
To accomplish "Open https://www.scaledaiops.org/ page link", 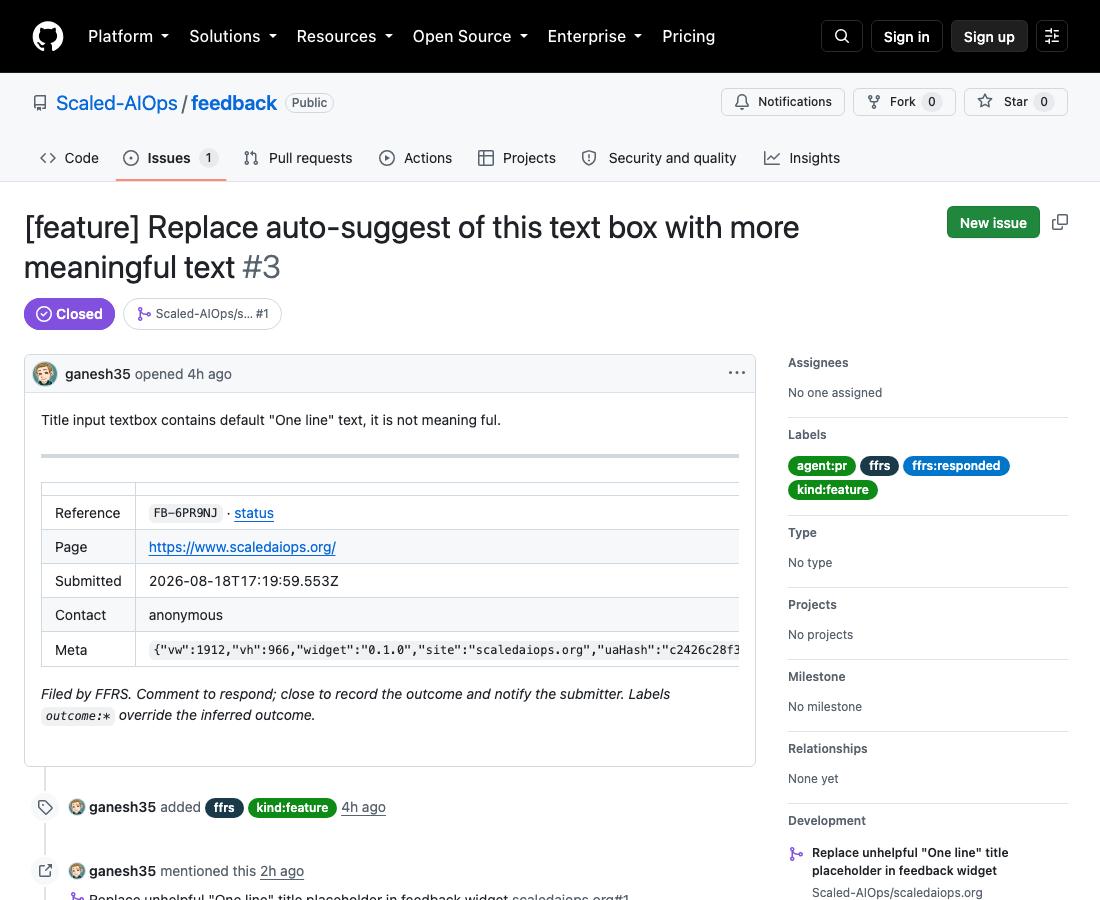I will 242,547.
